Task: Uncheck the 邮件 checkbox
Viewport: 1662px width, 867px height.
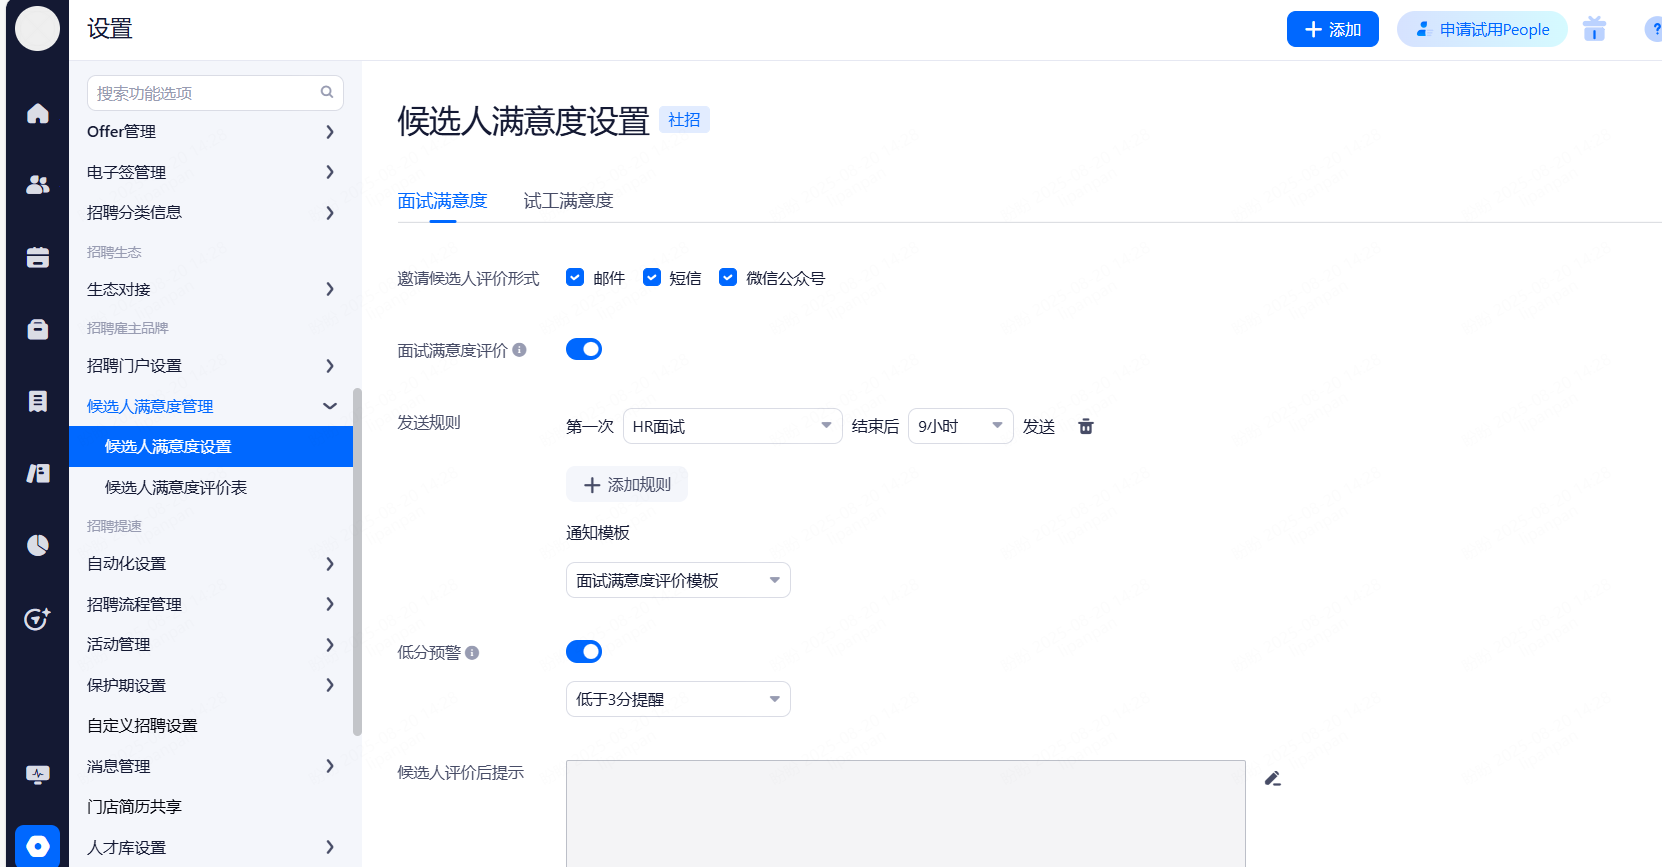Action: pyautogui.click(x=575, y=277)
